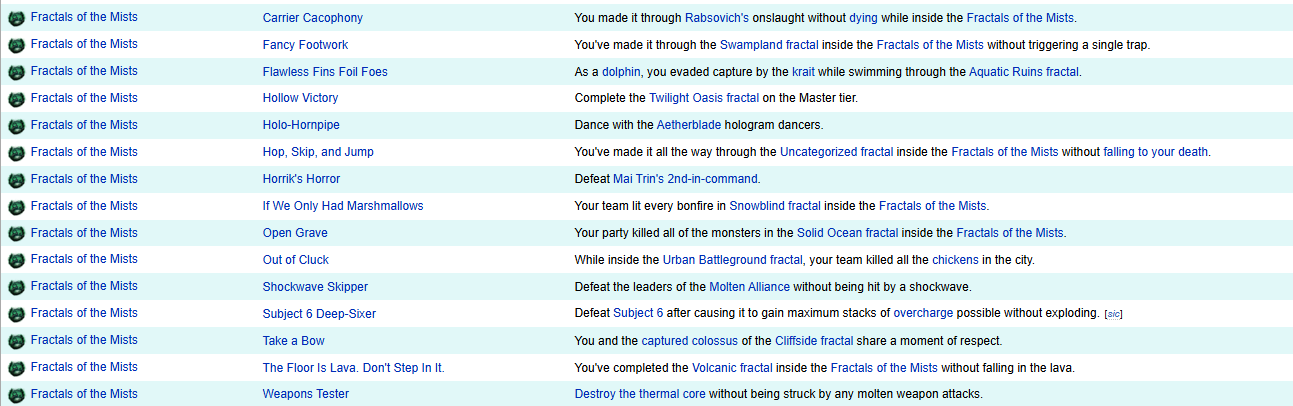Click the icon in the Holo-Hornpipe row
1293x406 pixels.
pos(15,126)
